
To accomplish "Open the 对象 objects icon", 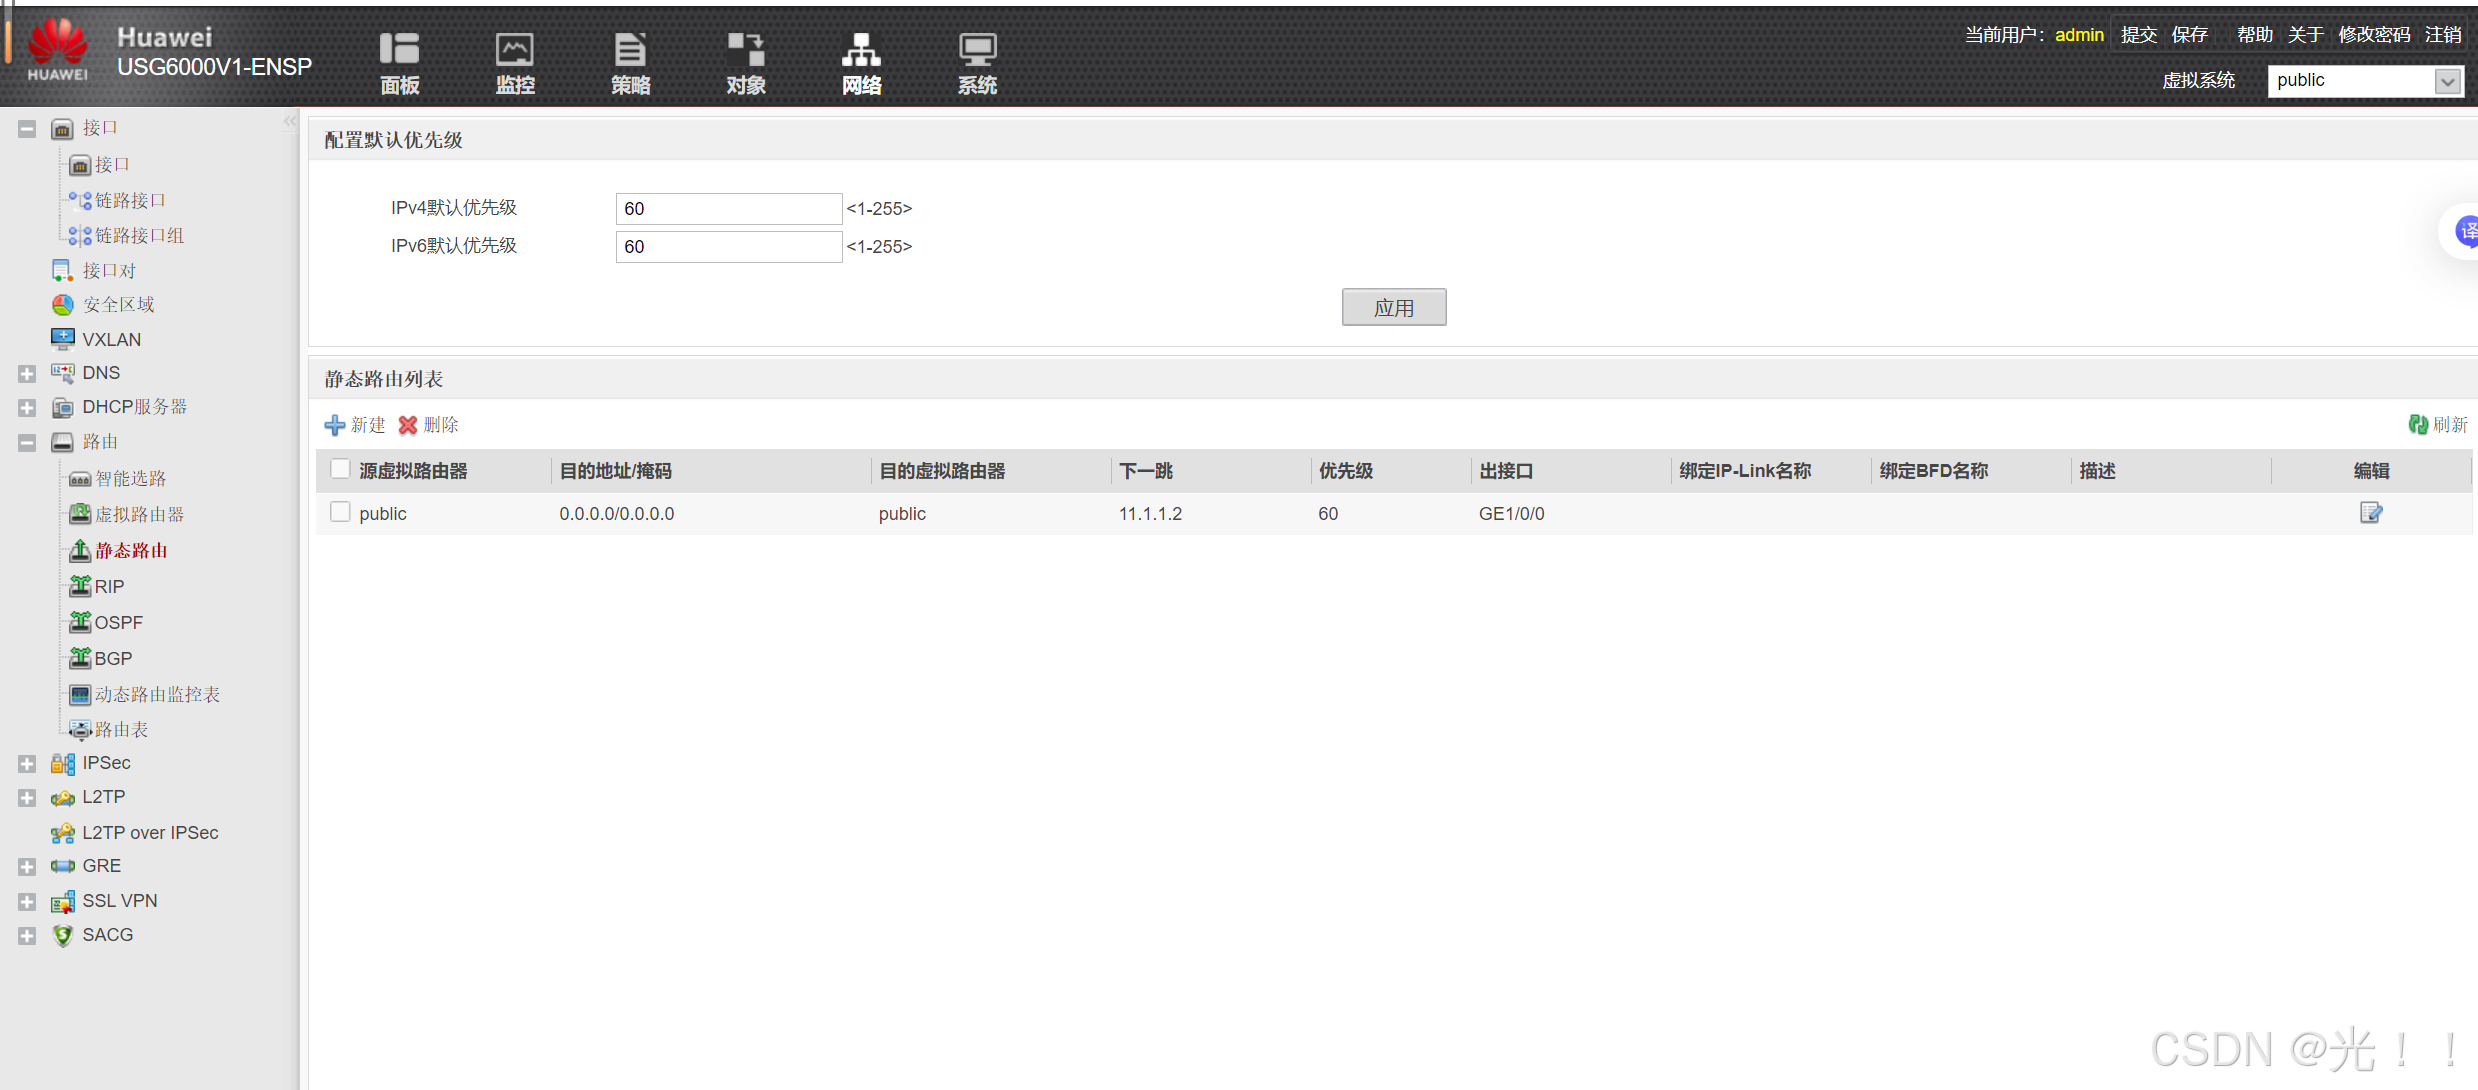I will [x=746, y=62].
